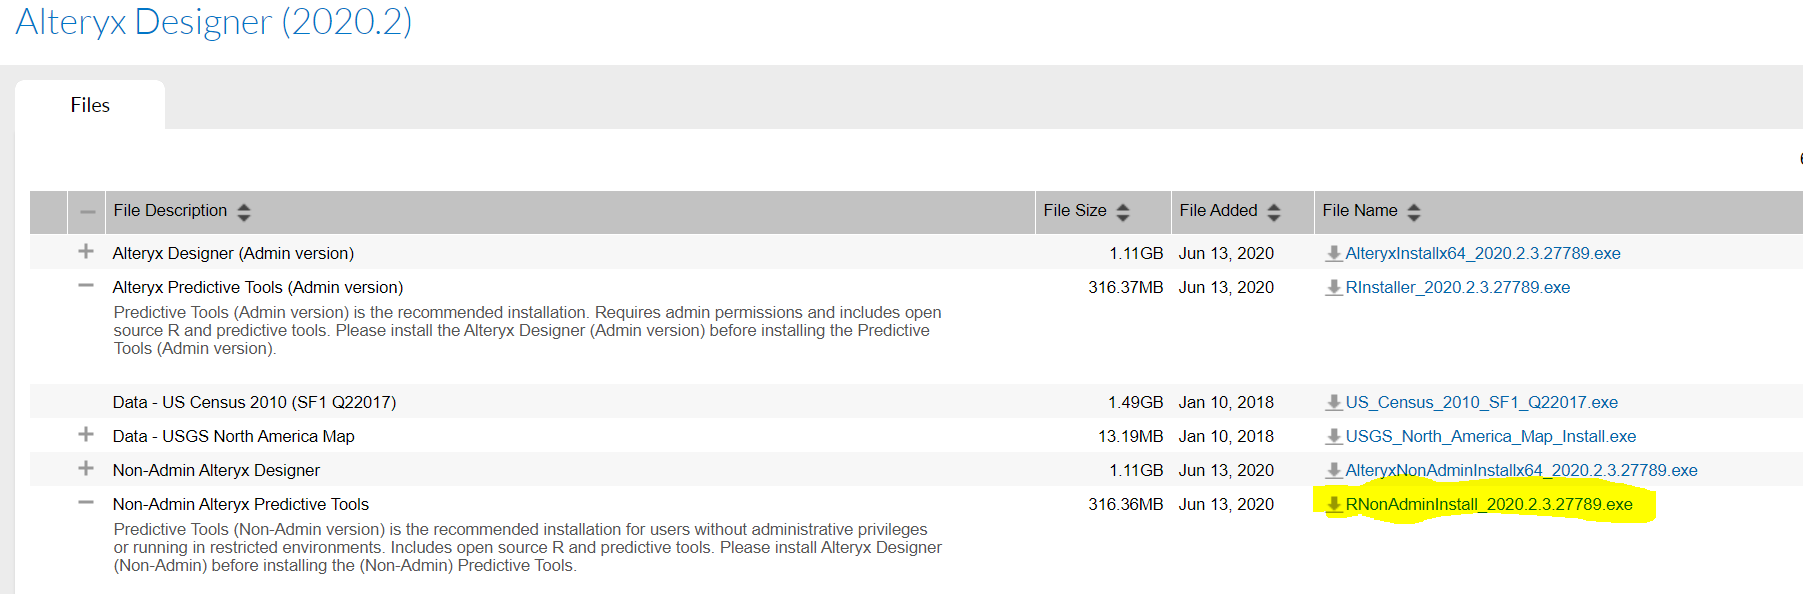
Task: Expand Non-Admin Alteryx Designer row
Action: tap(86, 469)
